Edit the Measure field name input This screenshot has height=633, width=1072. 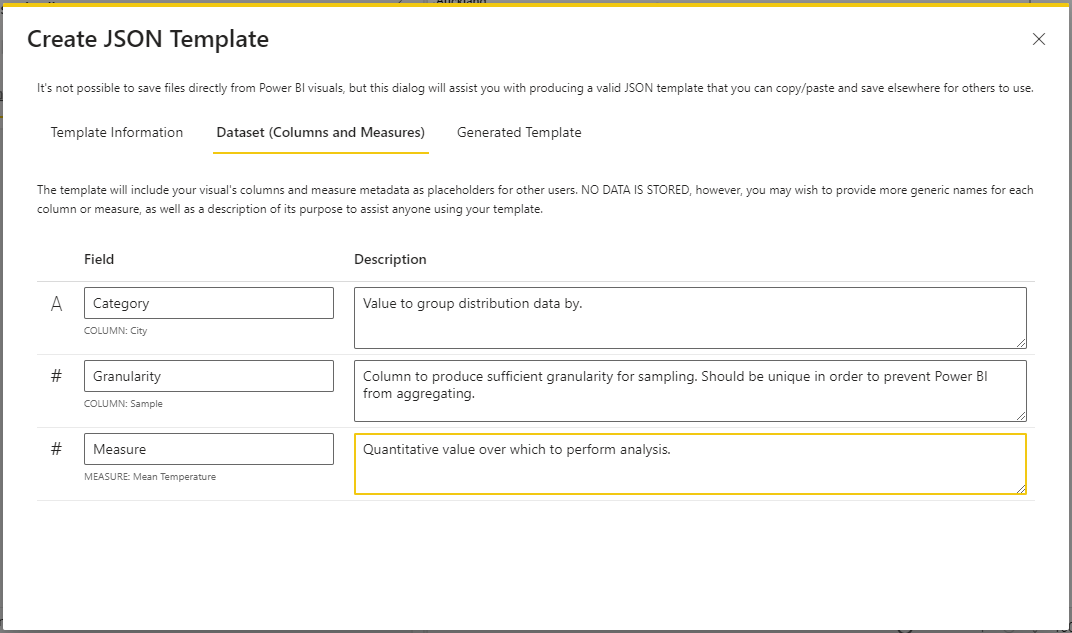point(209,449)
